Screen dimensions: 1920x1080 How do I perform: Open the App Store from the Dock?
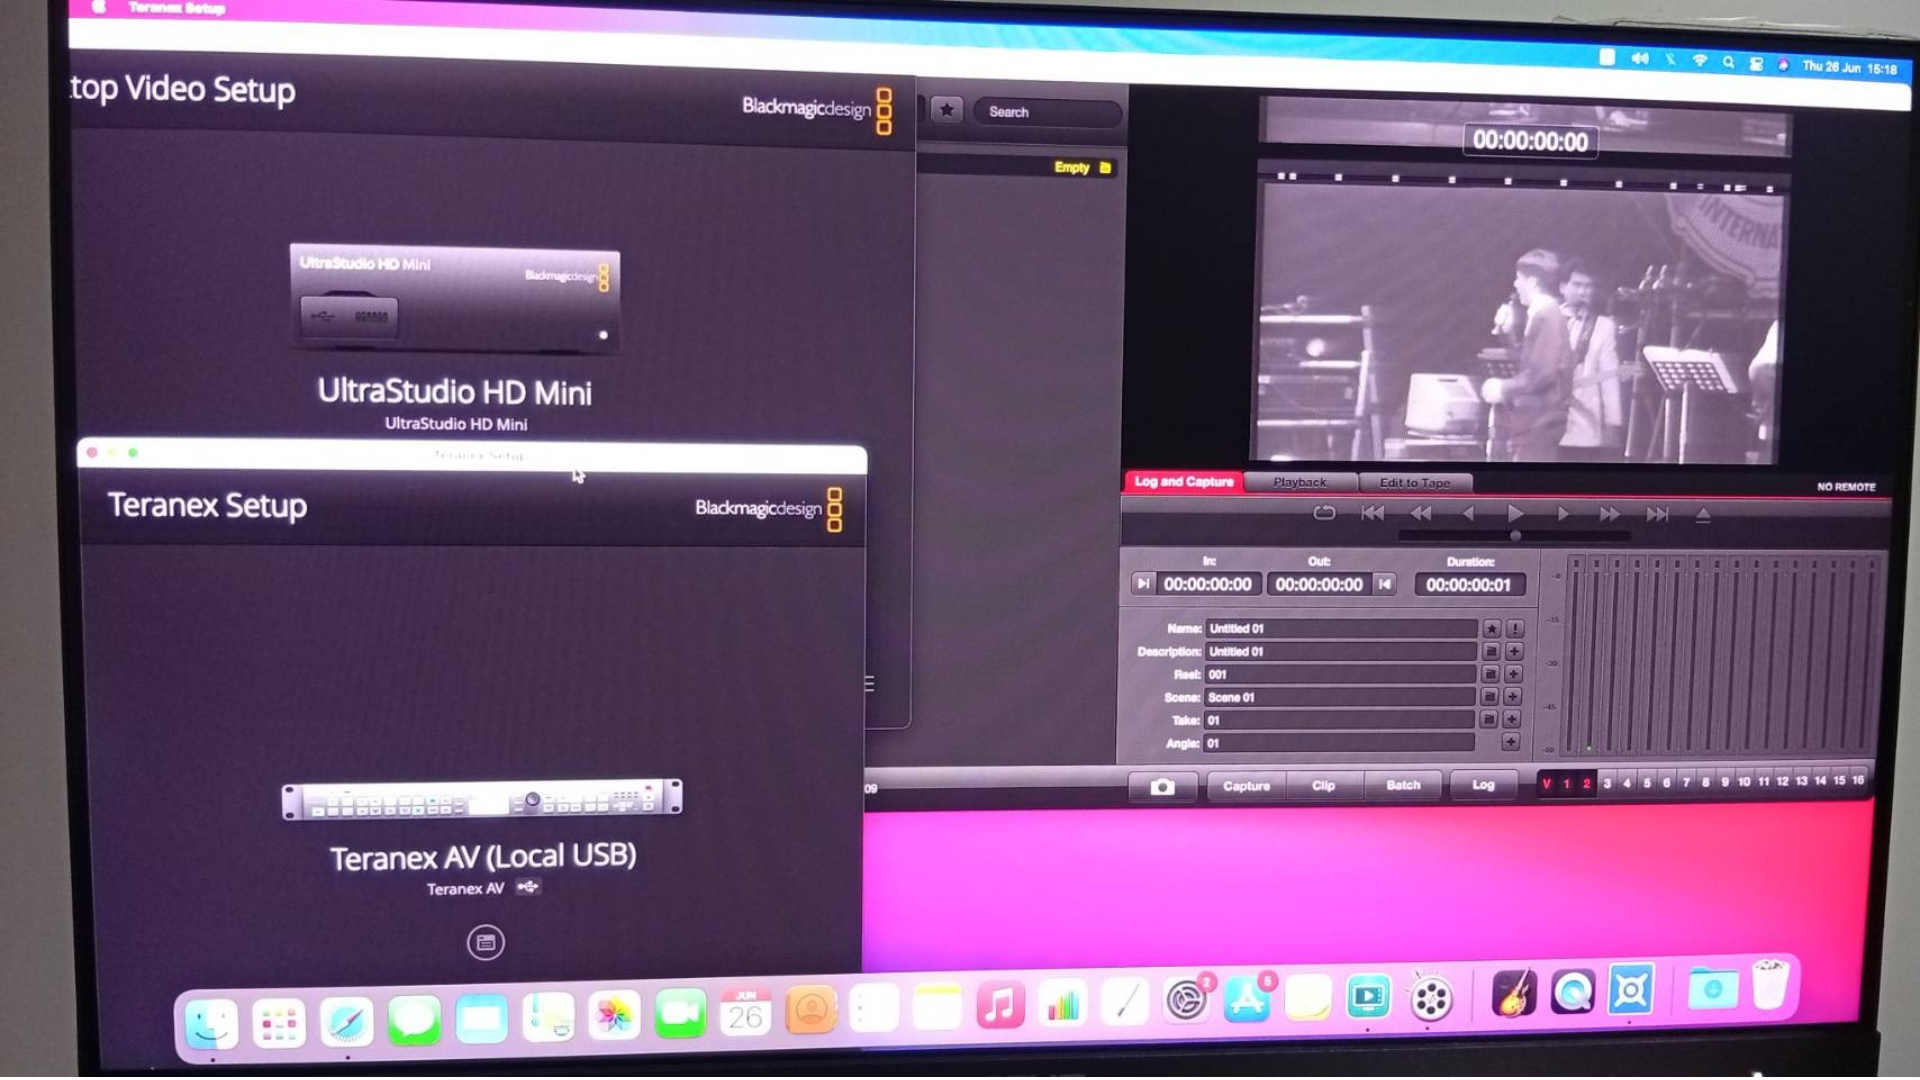tap(1247, 1000)
